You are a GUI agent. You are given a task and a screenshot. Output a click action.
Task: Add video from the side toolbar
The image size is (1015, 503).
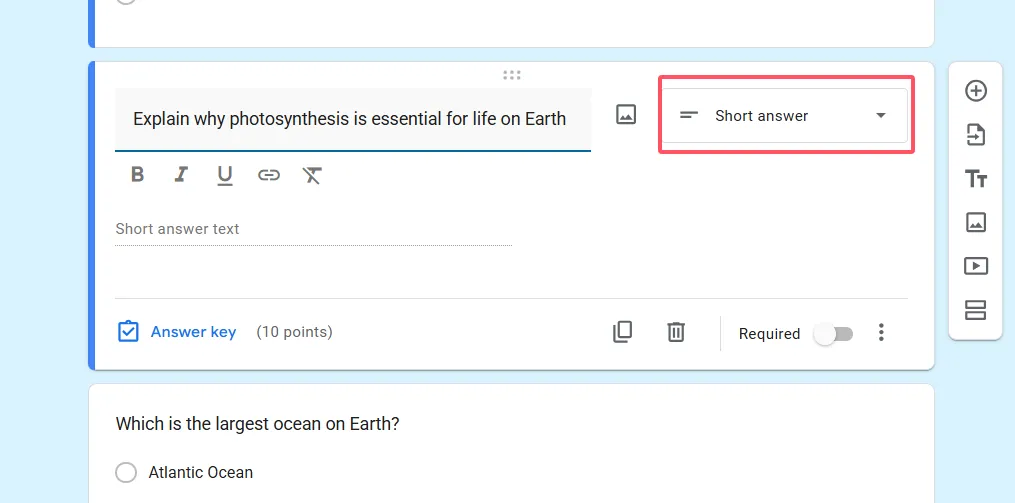976,266
